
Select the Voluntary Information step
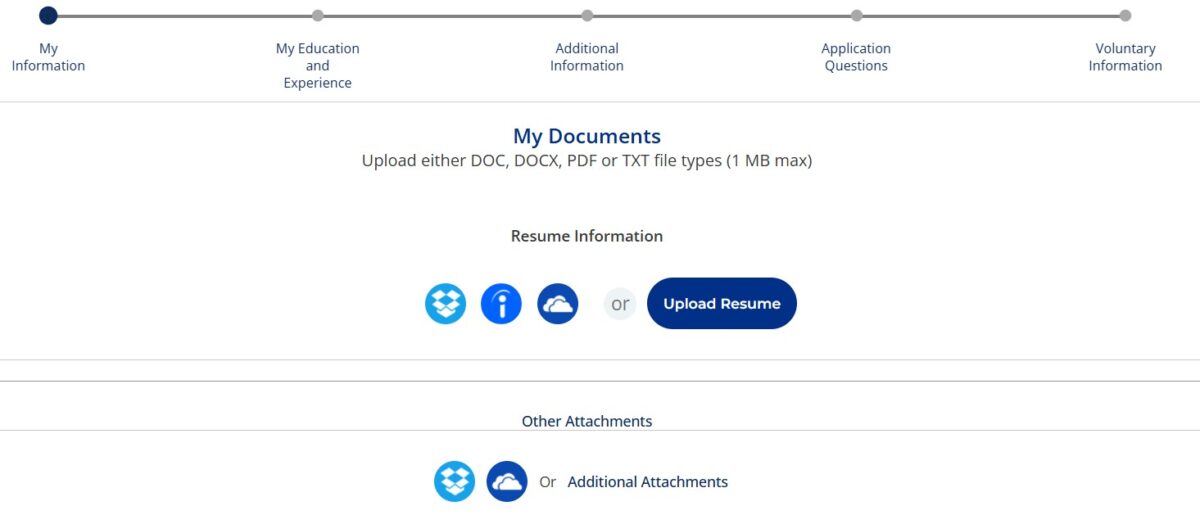point(1125,57)
